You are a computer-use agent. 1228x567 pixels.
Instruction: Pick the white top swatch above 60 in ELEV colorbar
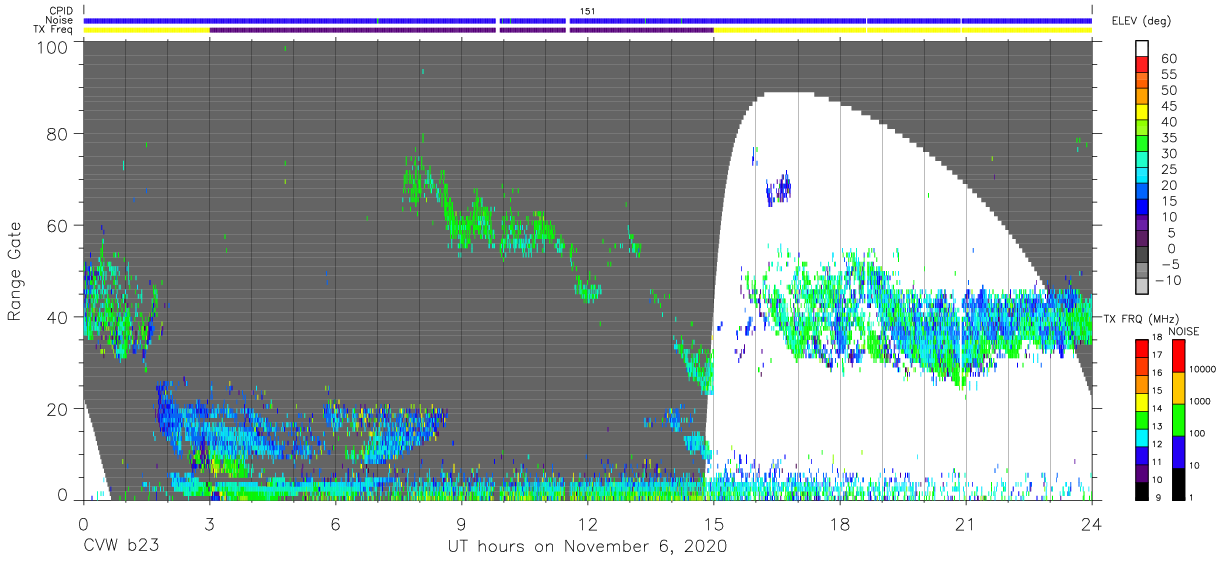1143,49
